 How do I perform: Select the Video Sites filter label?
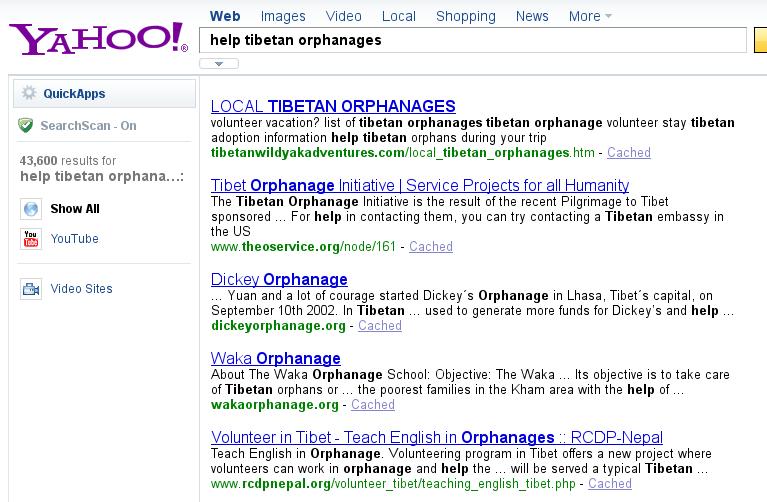click(x=82, y=289)
